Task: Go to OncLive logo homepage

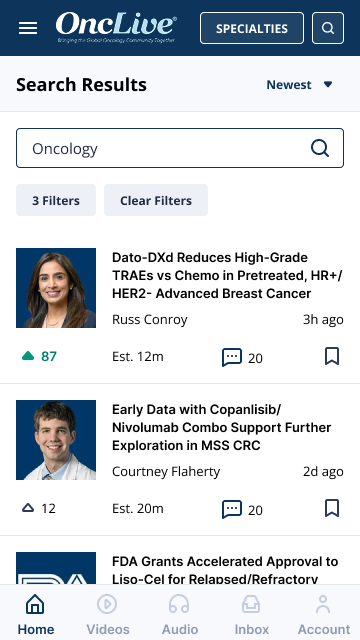Action: coord(116,27)
